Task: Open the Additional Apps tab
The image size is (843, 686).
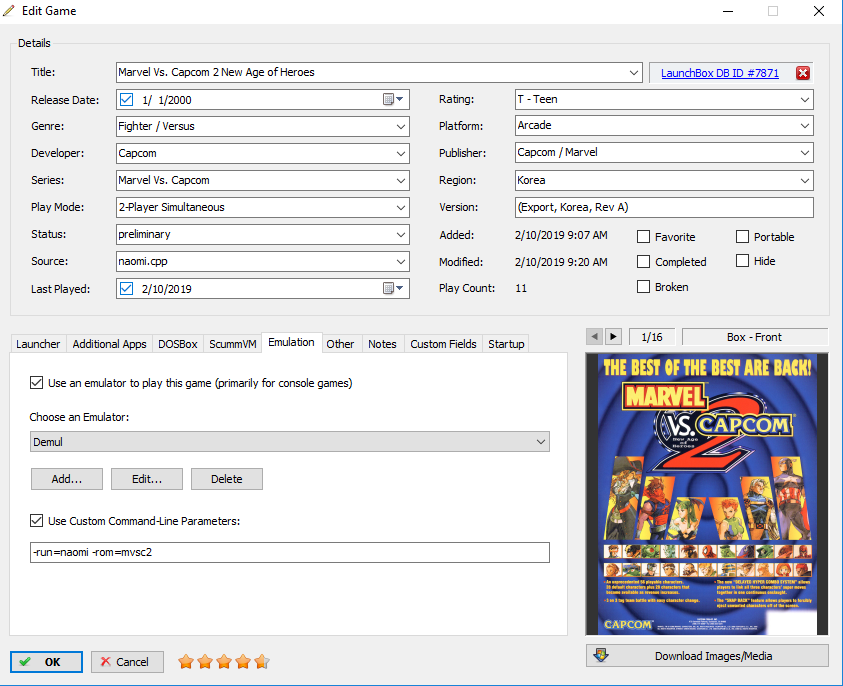Action: click(109, 344)
